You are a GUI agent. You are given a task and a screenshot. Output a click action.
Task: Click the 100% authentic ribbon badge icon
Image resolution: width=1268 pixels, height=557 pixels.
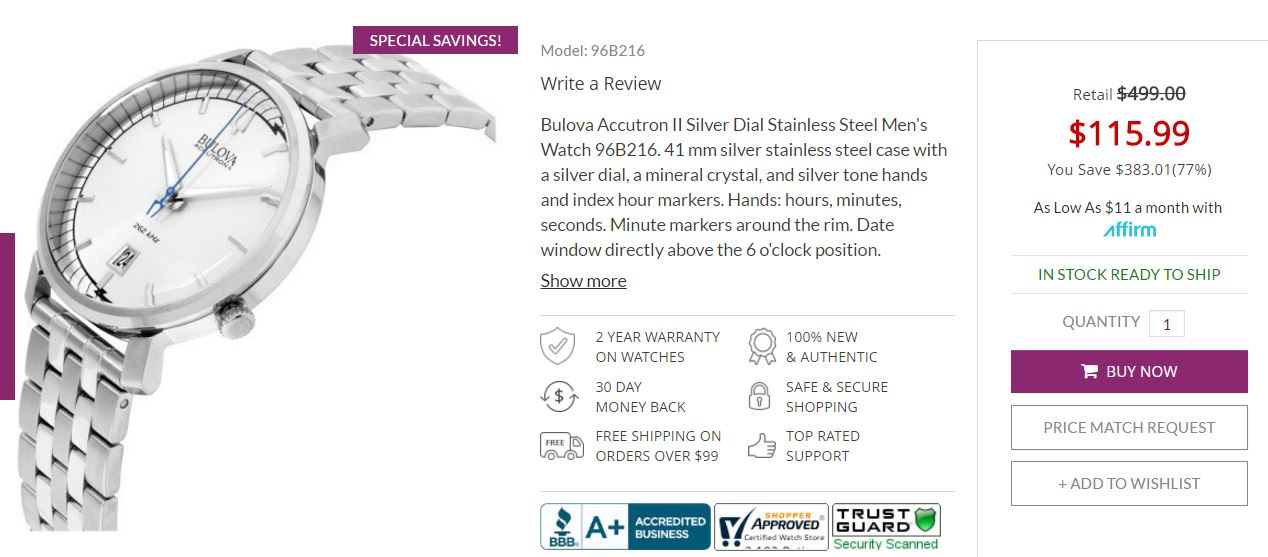click(762, 346)
